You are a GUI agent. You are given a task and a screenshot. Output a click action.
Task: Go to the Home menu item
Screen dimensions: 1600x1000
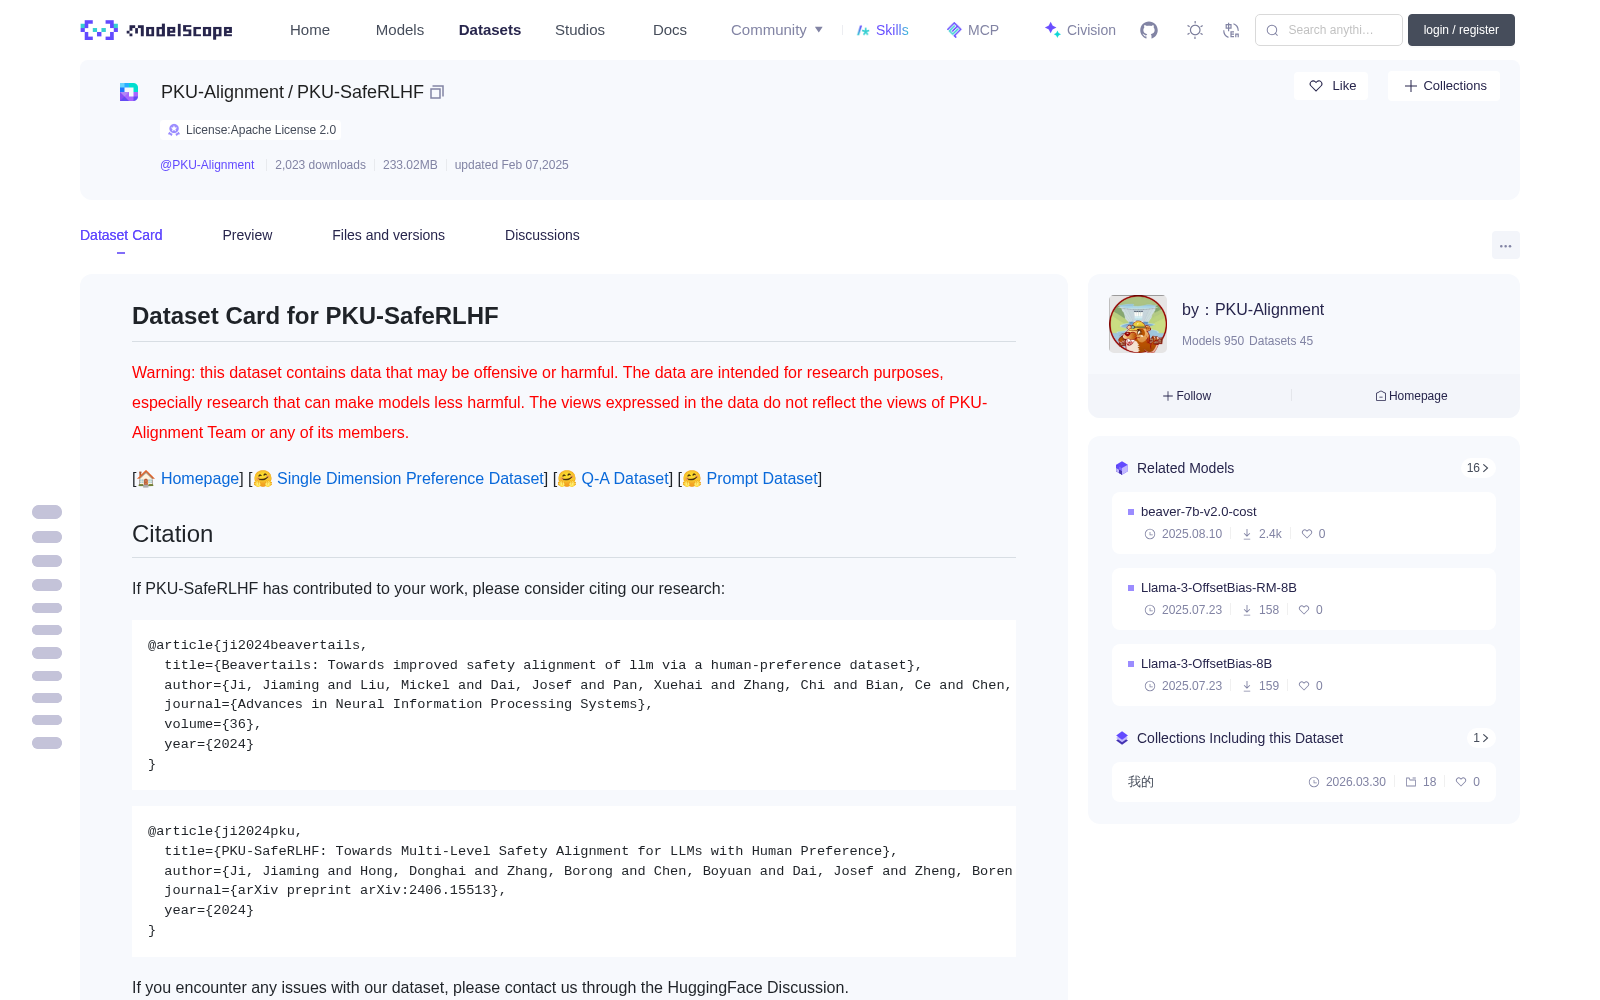coord(310,30)
